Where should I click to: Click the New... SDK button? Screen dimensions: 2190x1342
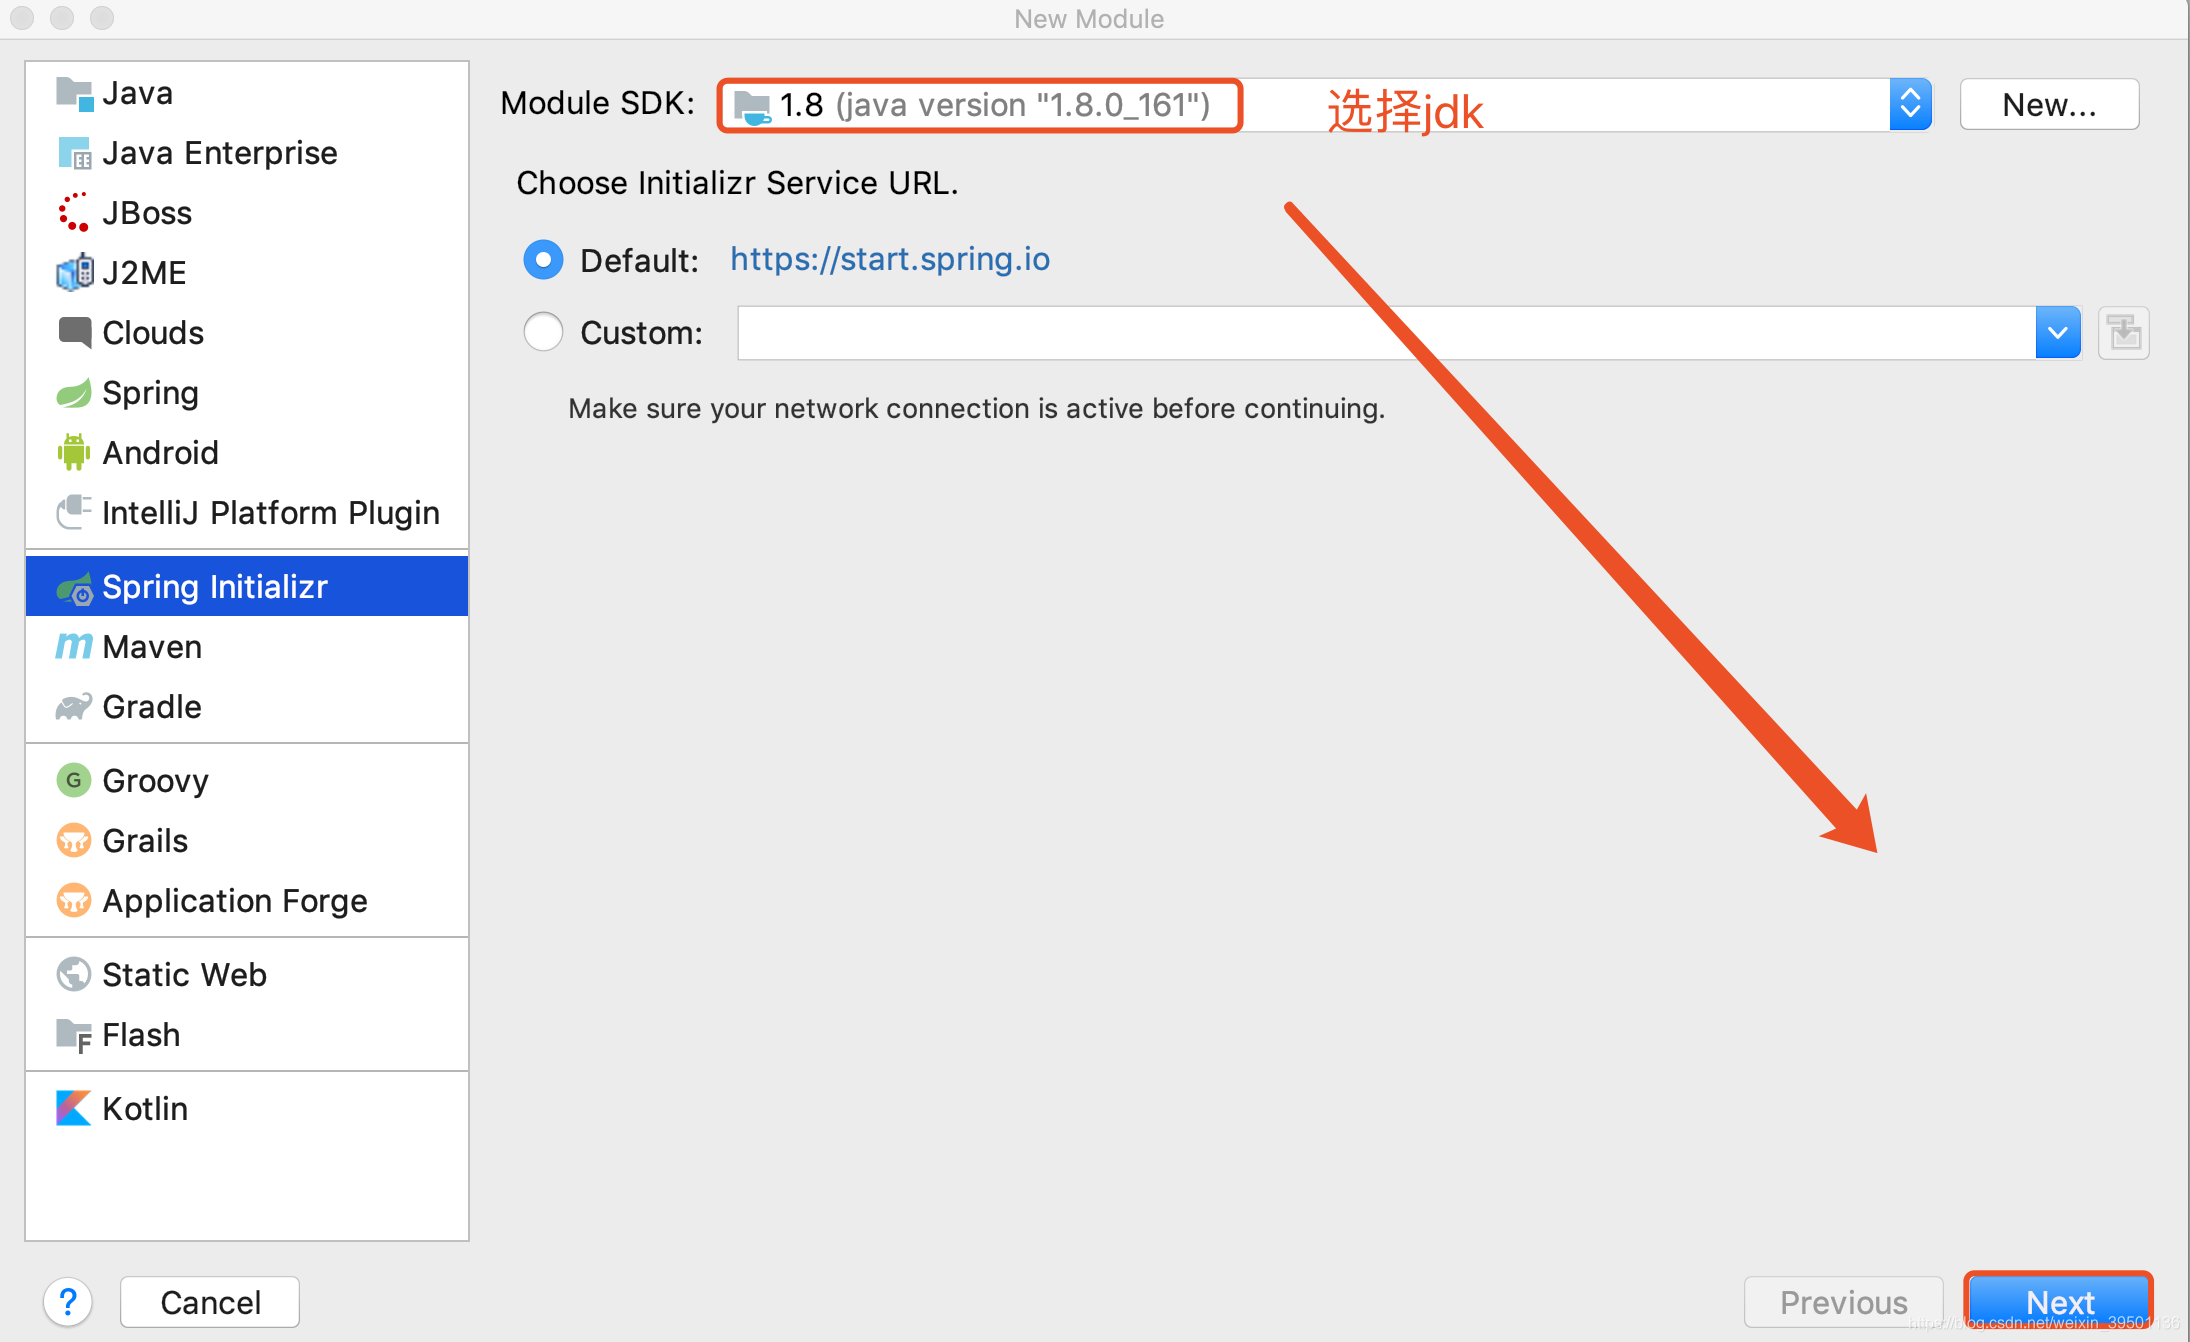click(x=2049, y=104)
